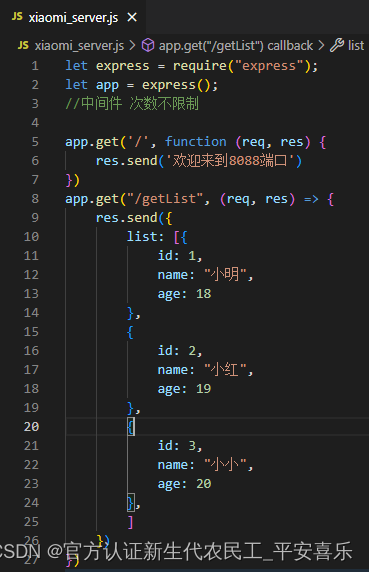This screenshot has height=572, width=369.
Task: Click 'id: 2,' on line 16
Action: [x=180, y=351]
